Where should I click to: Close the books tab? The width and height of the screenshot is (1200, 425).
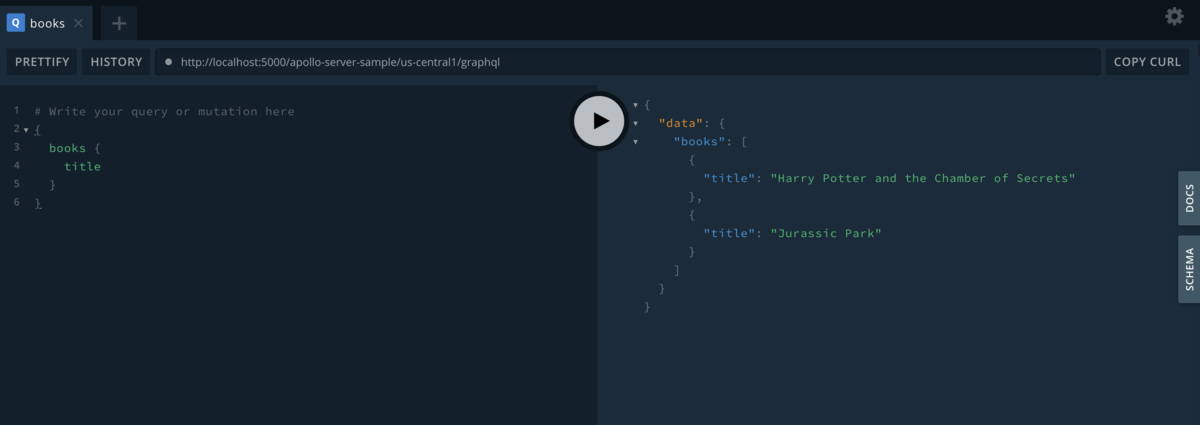(x=79, y=22)
